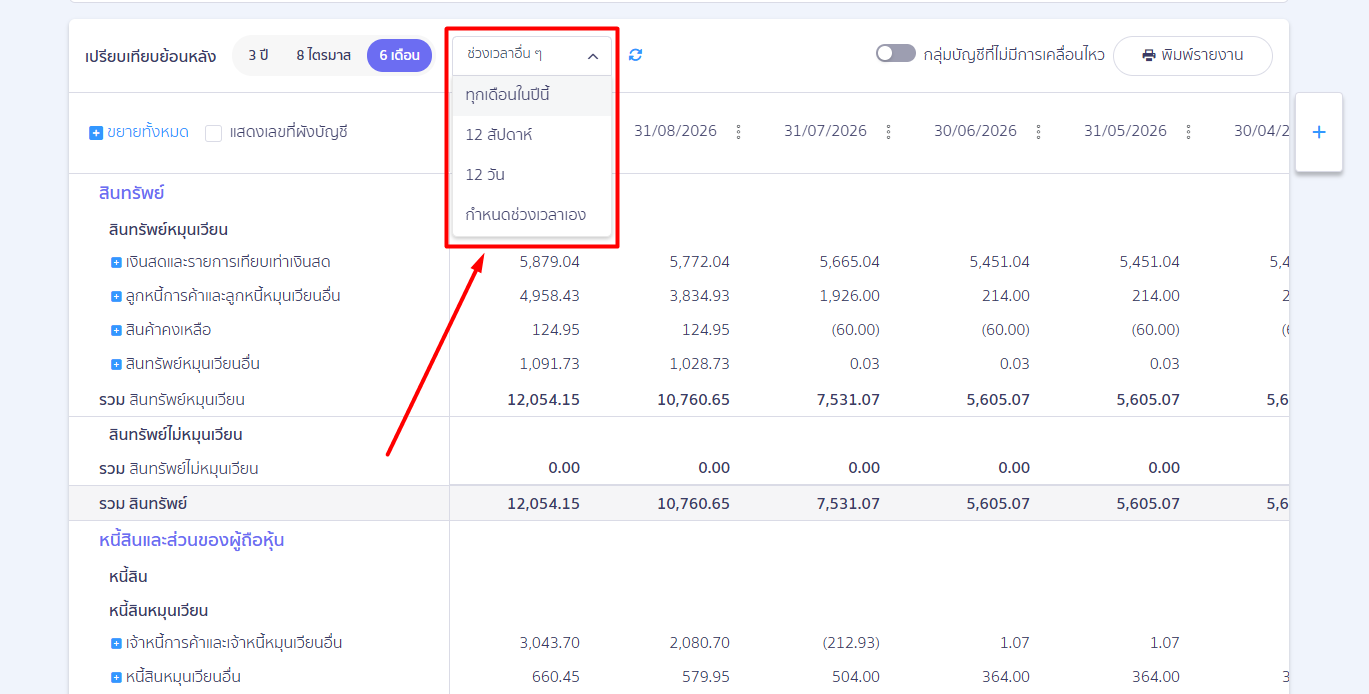Click the 5,879.04 cash value
This screenshot has height=694, width=1369.
(550, 262)
